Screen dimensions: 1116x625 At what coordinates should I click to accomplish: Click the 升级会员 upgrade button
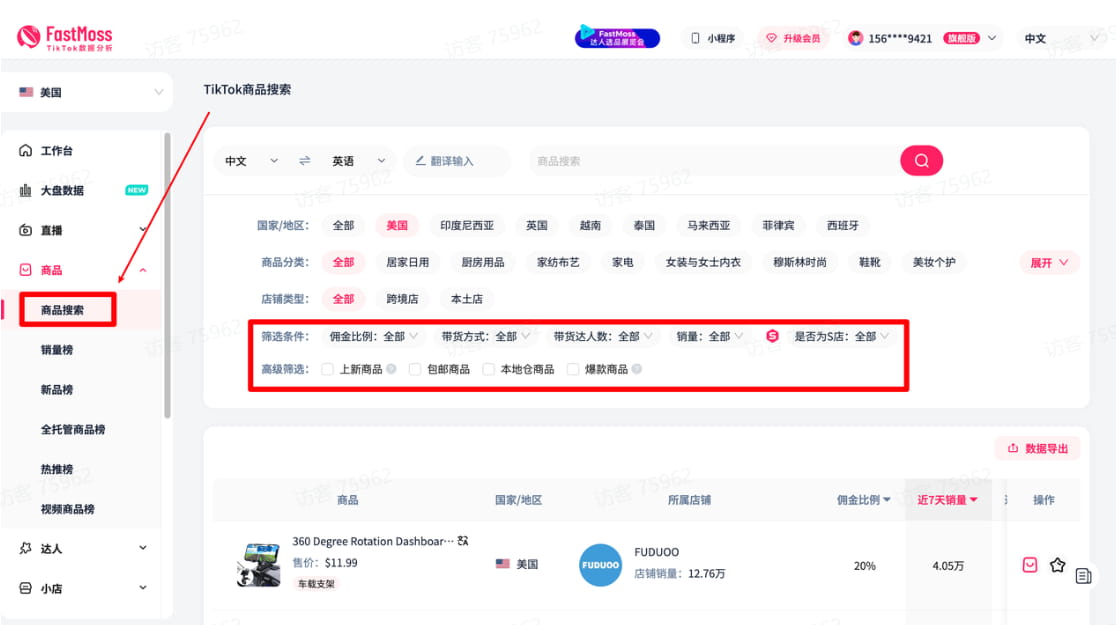793,38
